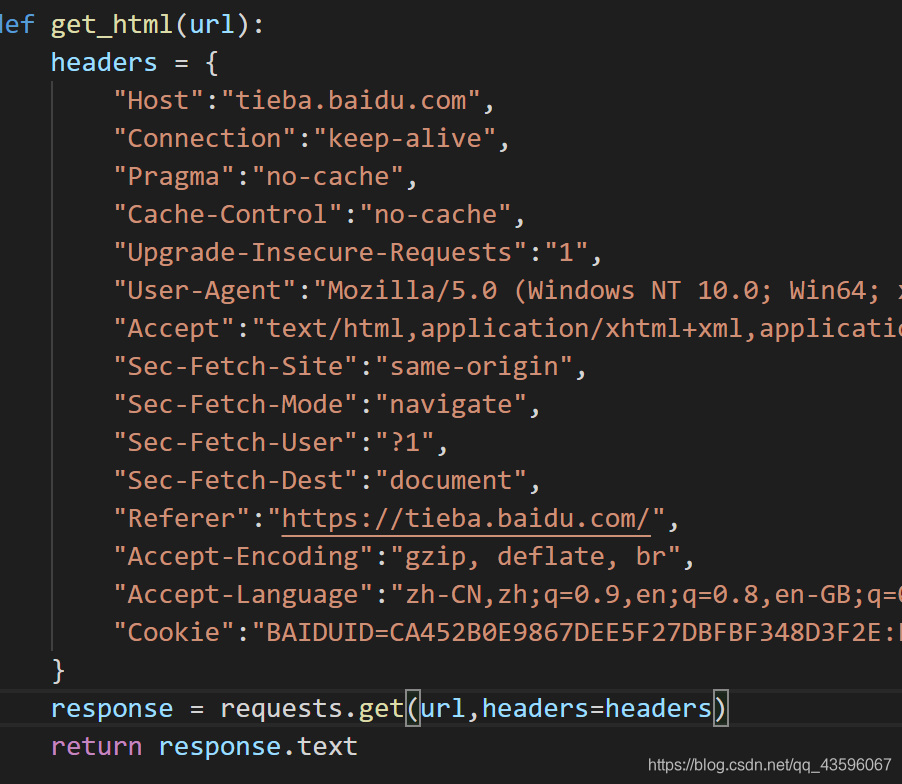Click the "User-Agent" key
The width and height of the screenshot is (902, 784).
tap(205, 290)
